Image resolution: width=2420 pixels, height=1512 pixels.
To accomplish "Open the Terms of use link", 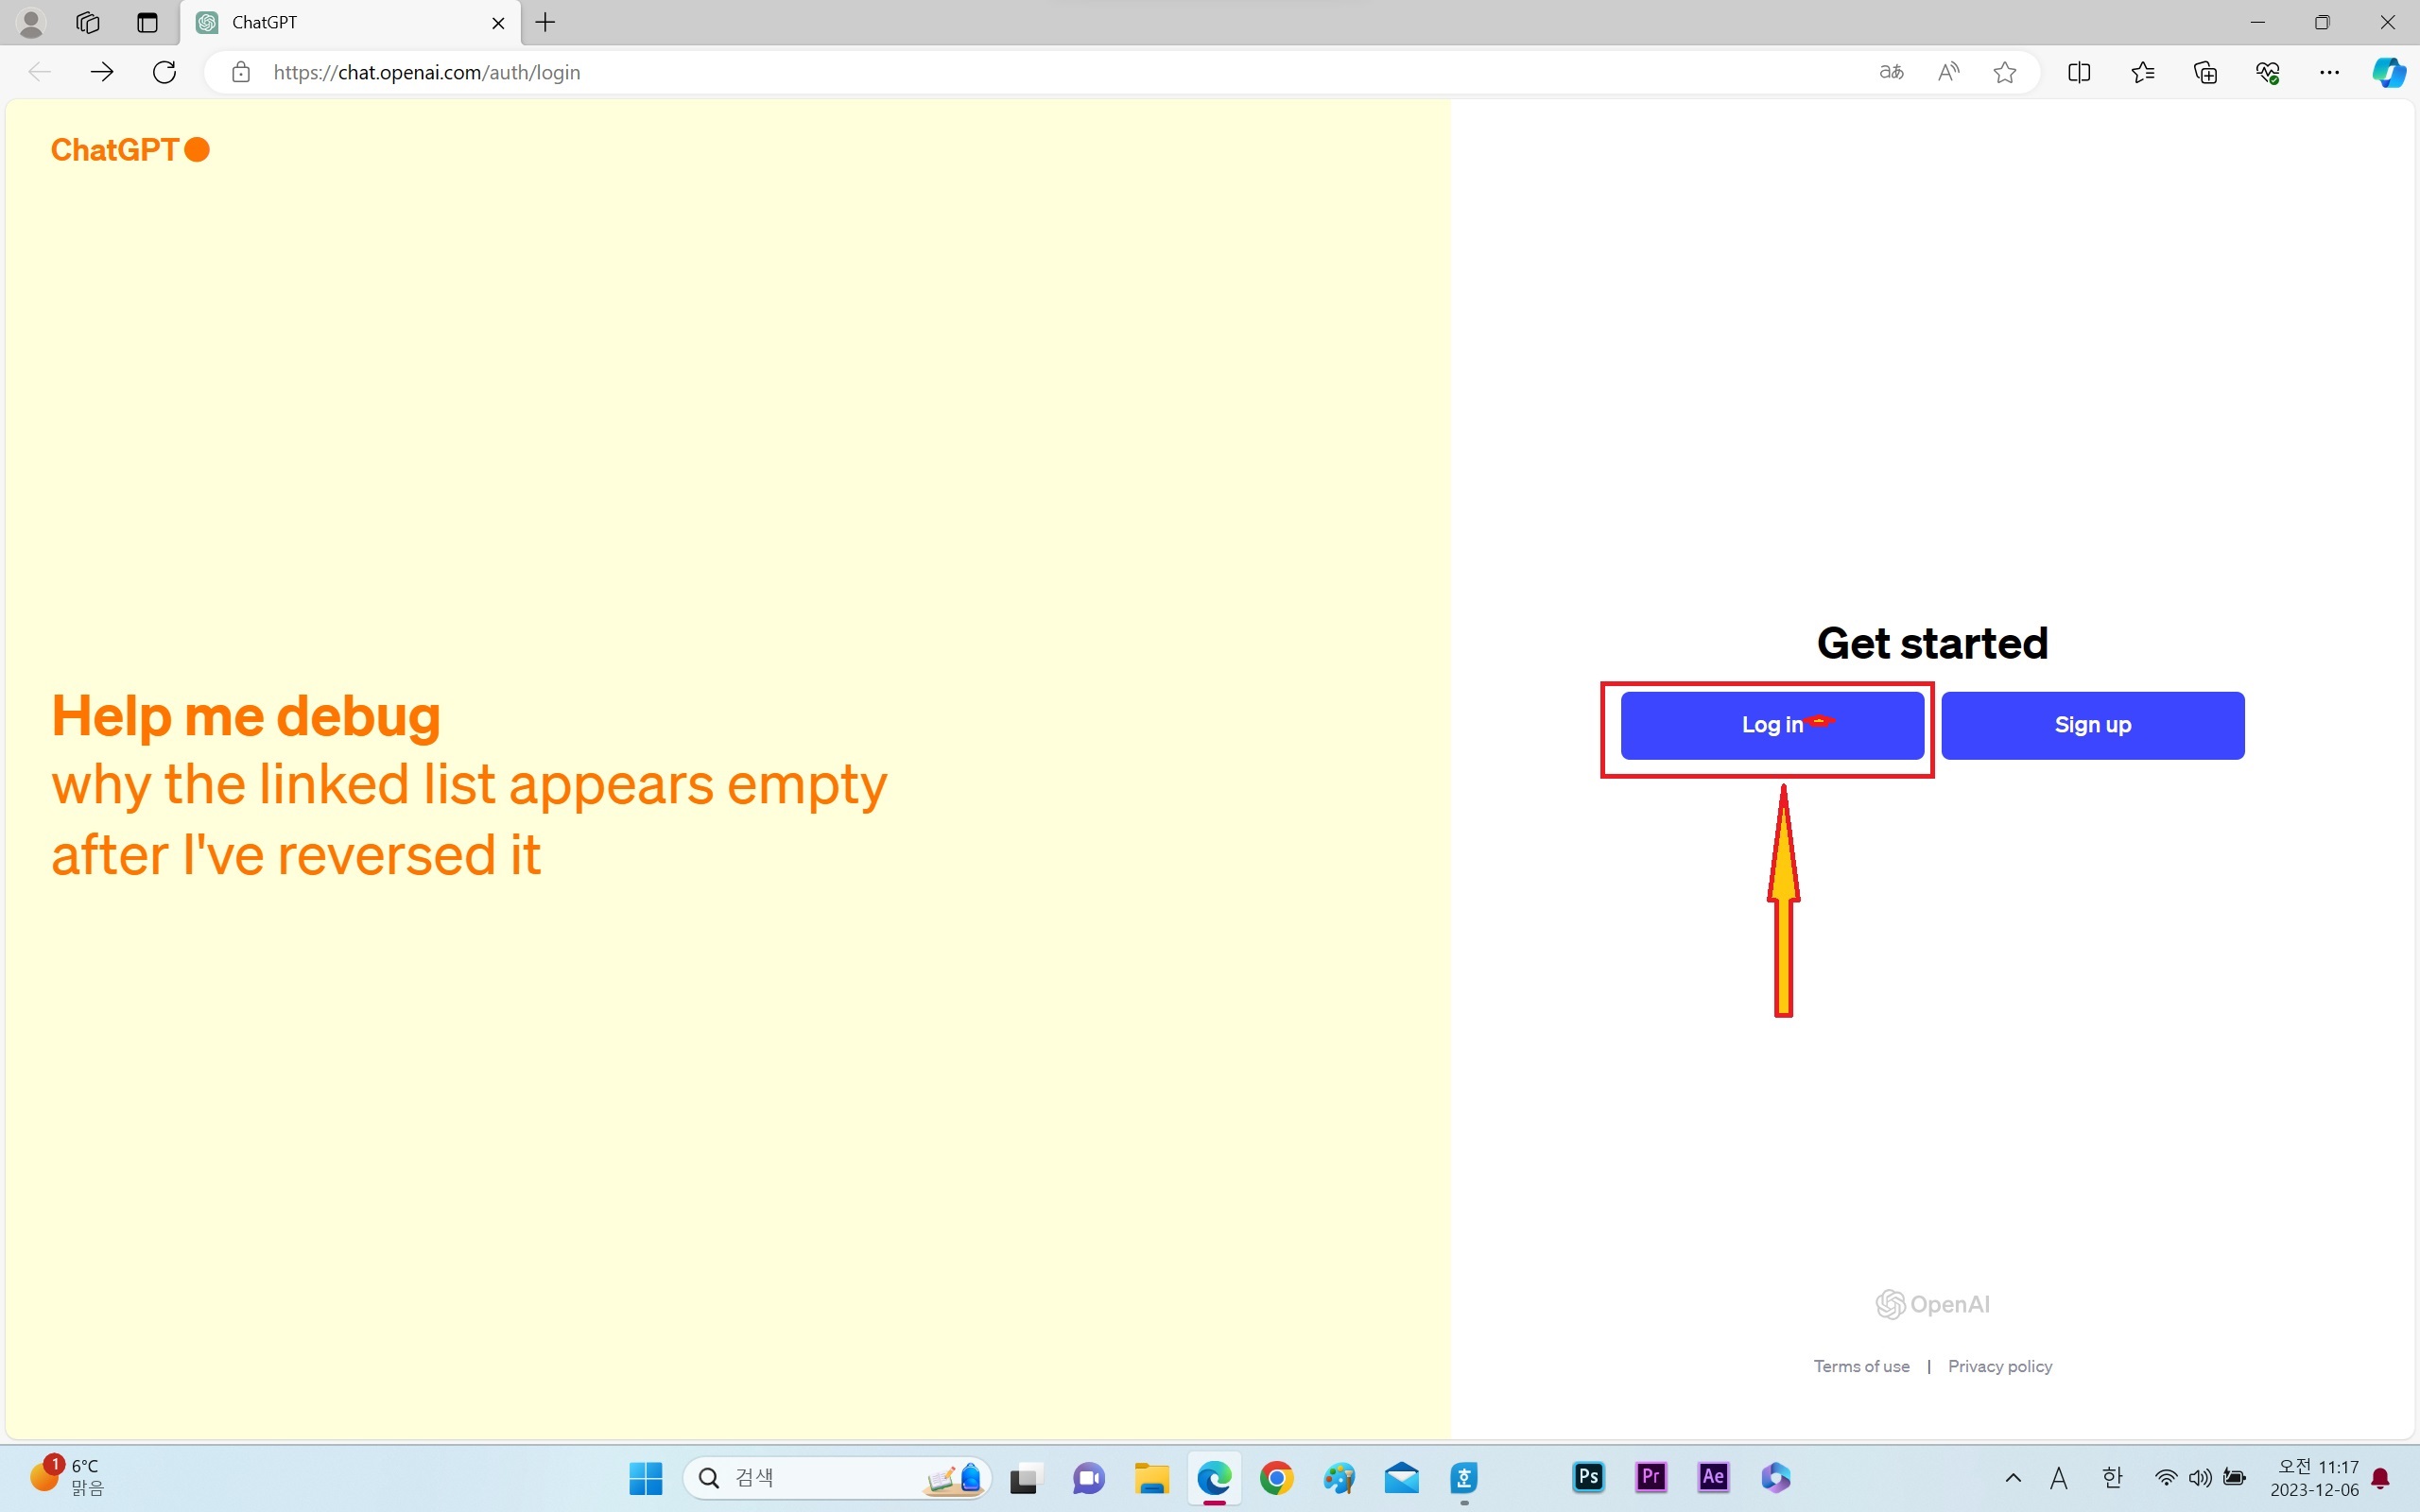I will (x=1861, y=1366).
